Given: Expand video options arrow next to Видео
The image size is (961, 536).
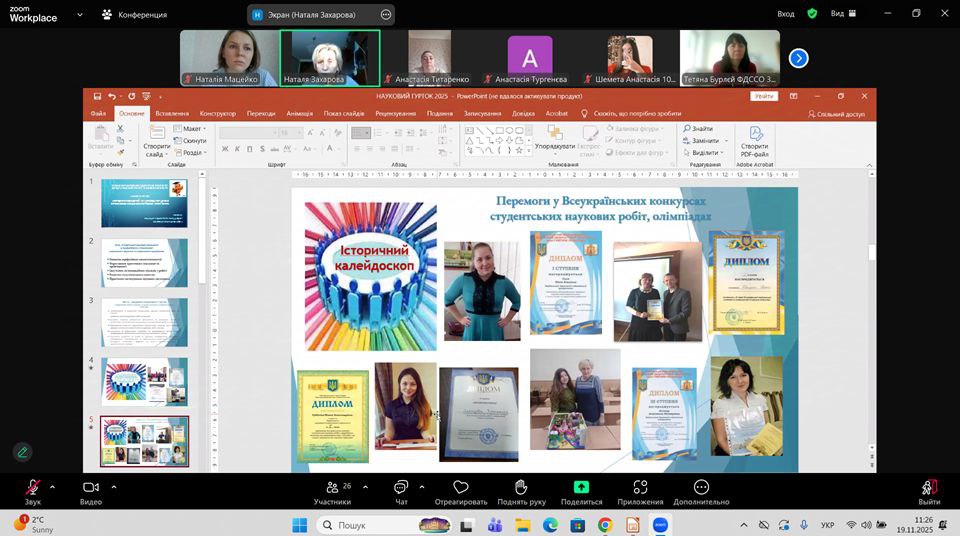Looking at the screenshot, I should click(x=113, y=487).
